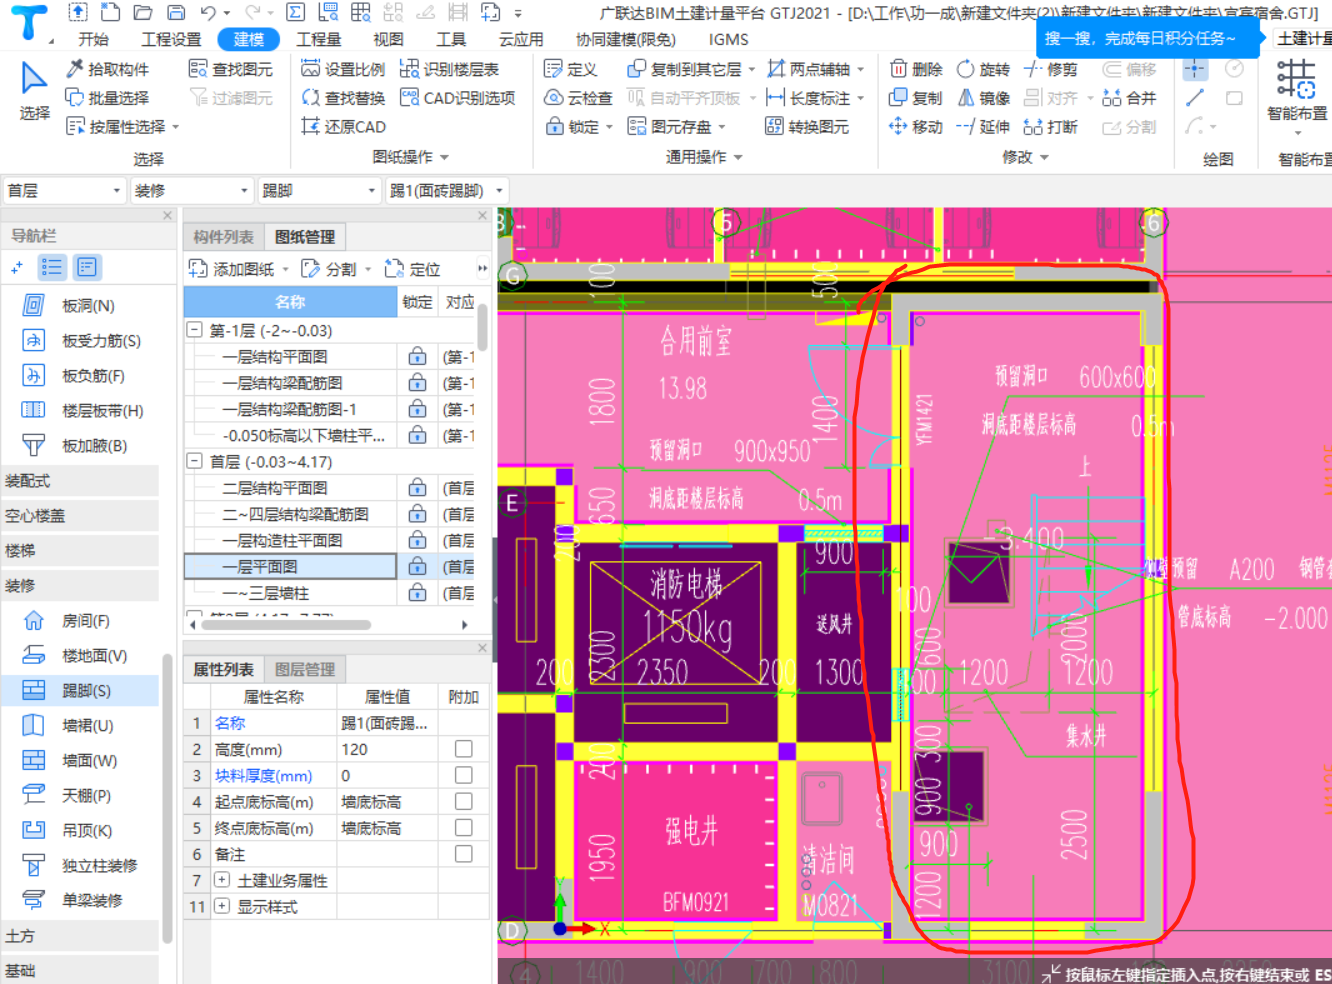Collapse the 第-1层 (-2~-0.03) tree node
This screenshot has width=1332, height=984.
coord(195,331)
